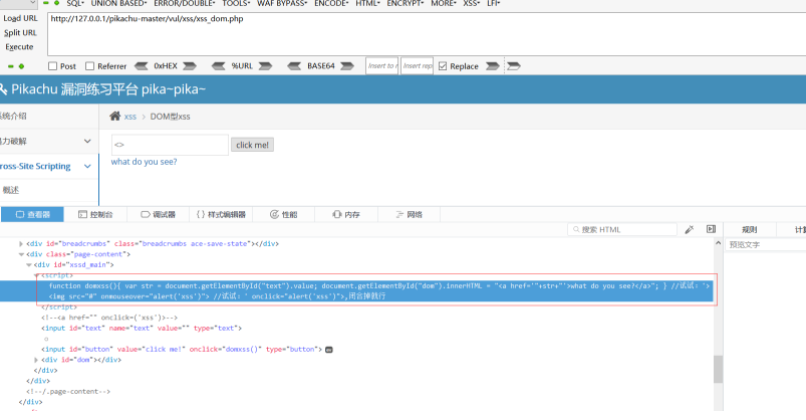Select the 规则 rules side tab

(749, 229)
